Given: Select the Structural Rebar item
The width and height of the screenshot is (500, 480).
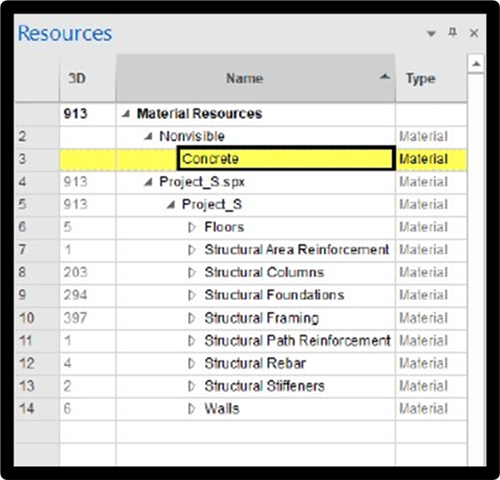Looking at the screenshot, I should (x=255, y=363).
